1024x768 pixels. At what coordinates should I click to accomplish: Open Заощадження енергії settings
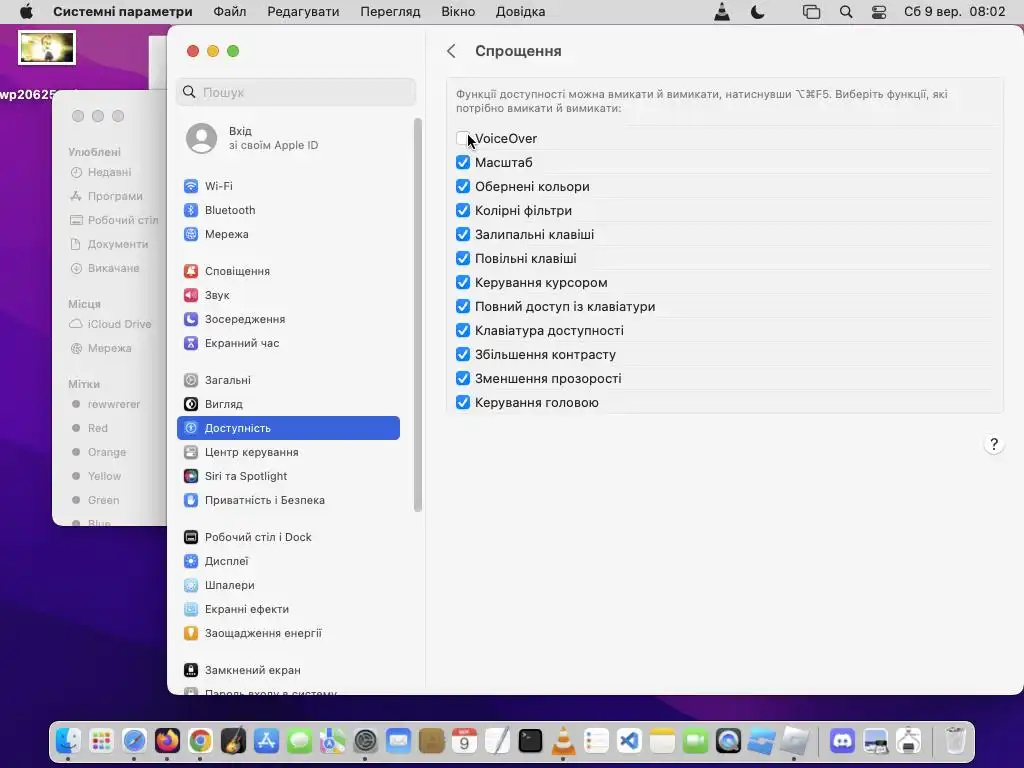[x=288, y=633]
